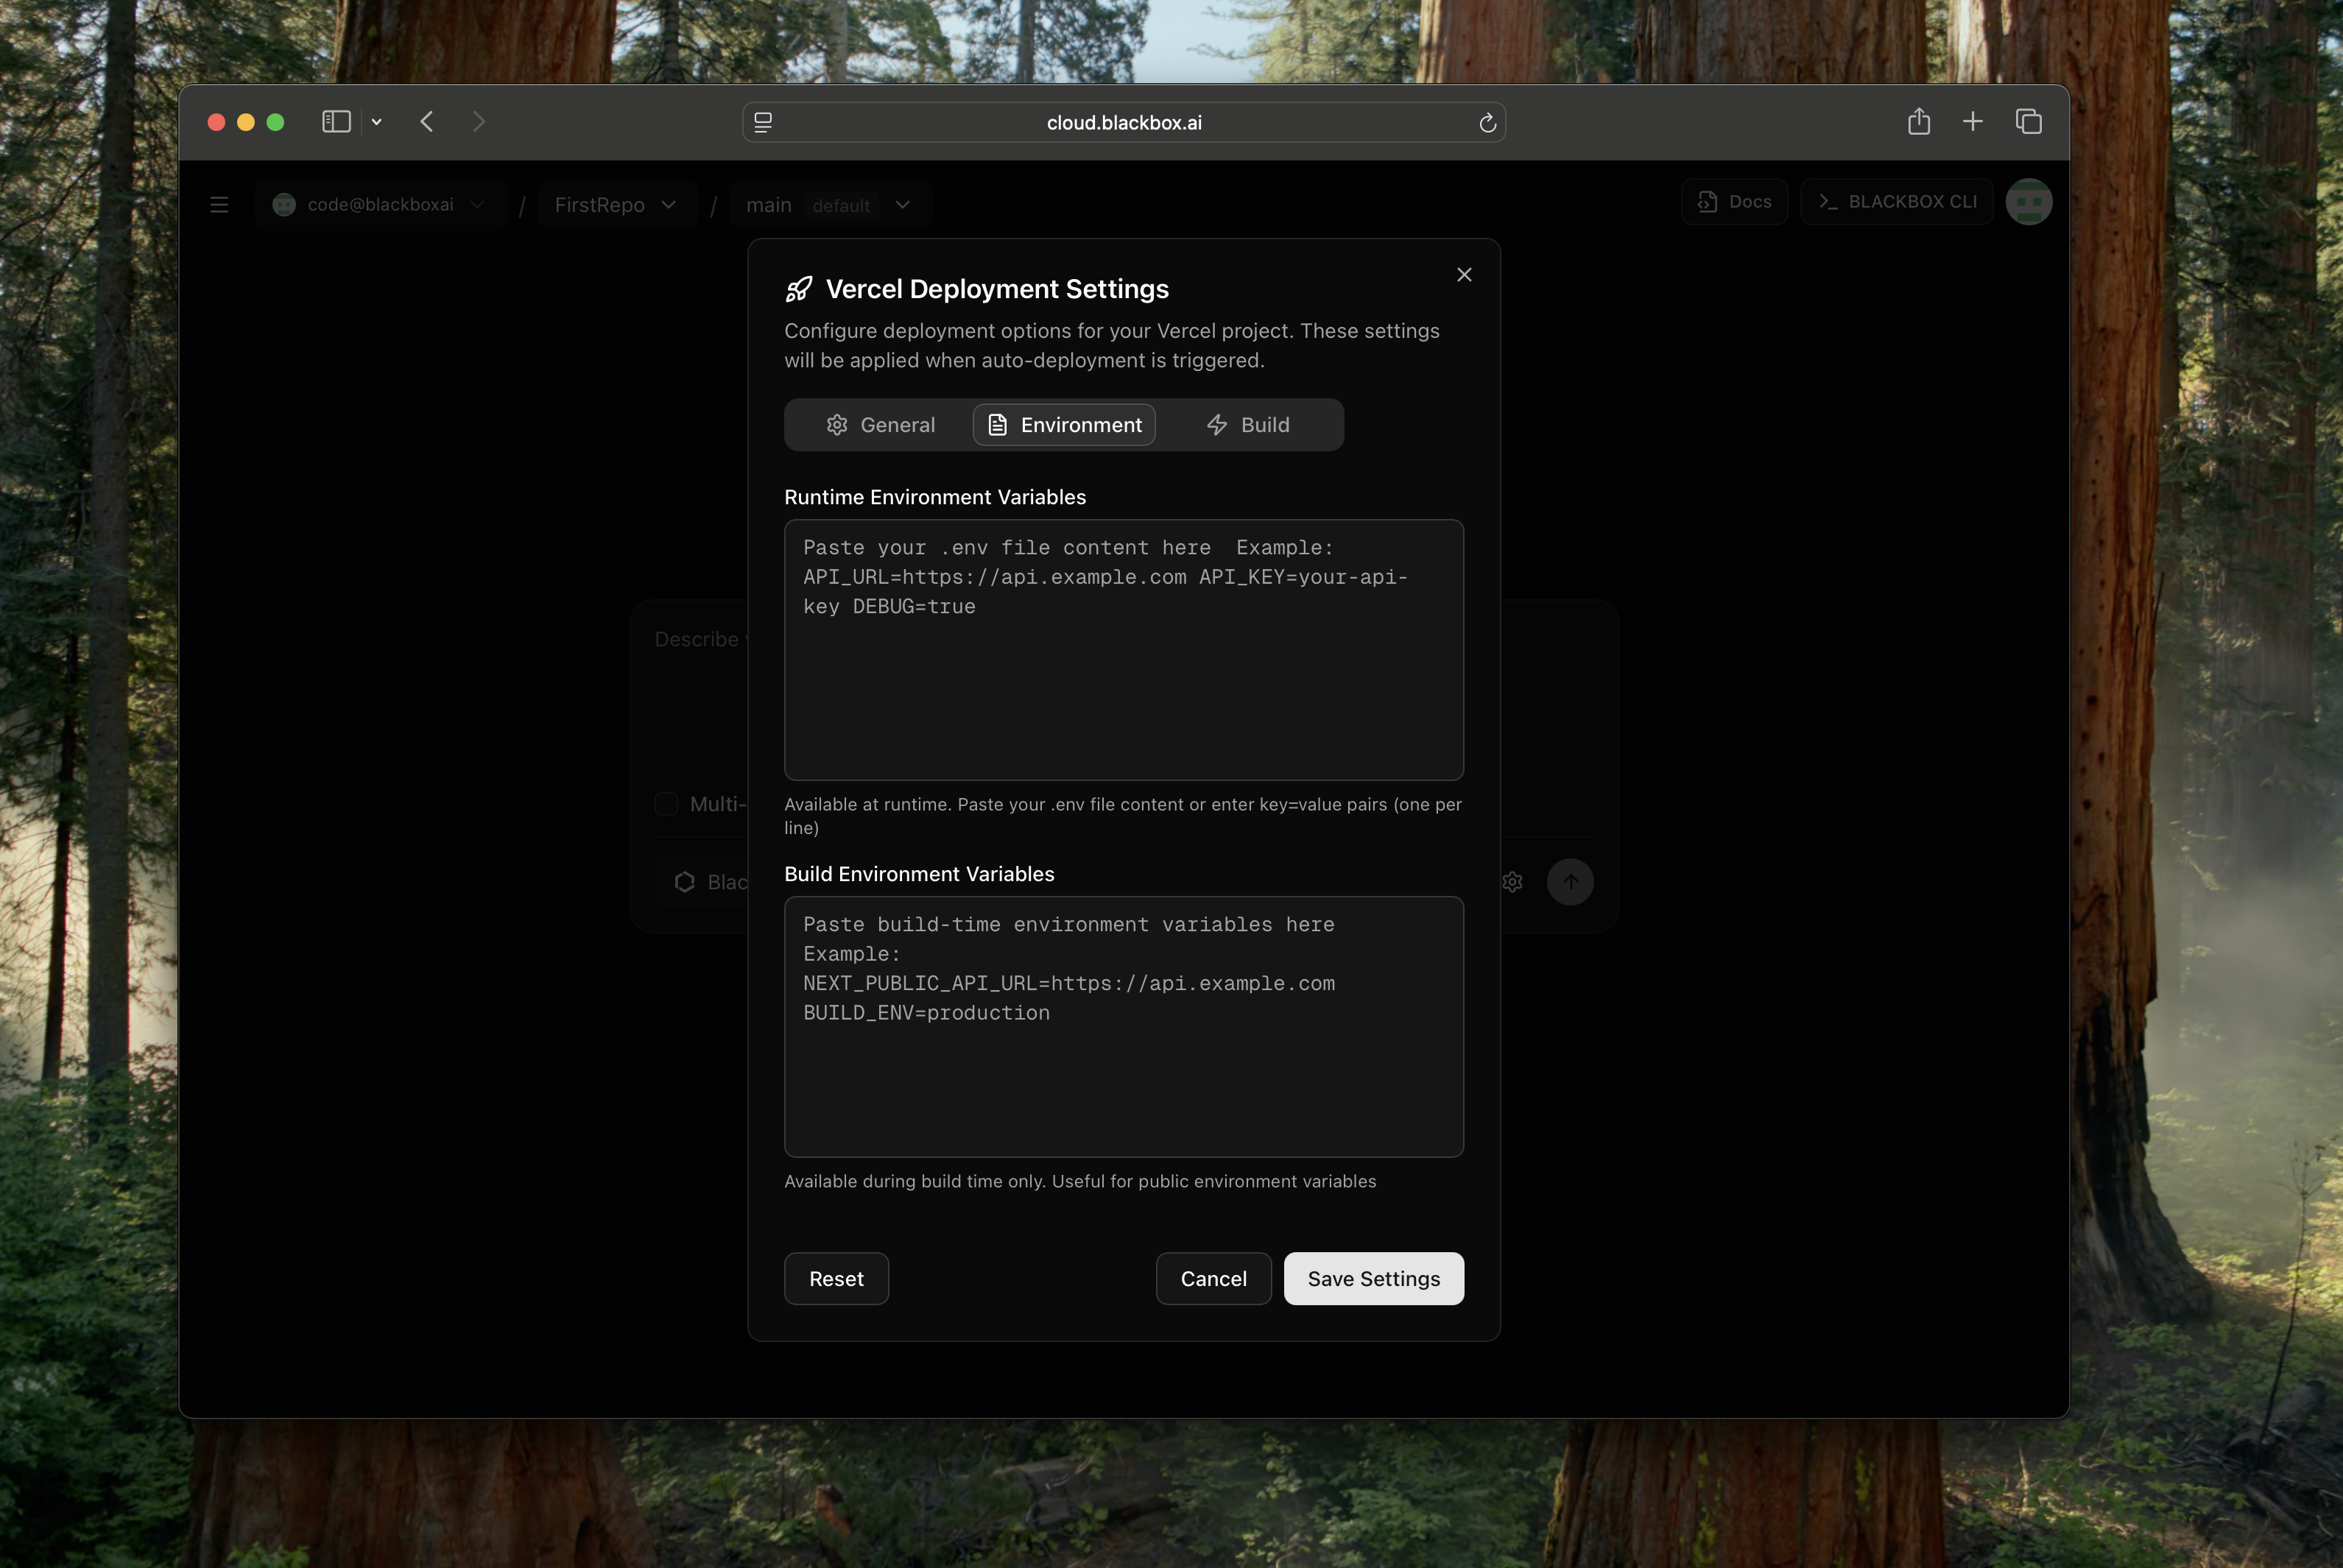Open the profile avatar menu top right
Screen dimensions: 2343x1568
2029,201
